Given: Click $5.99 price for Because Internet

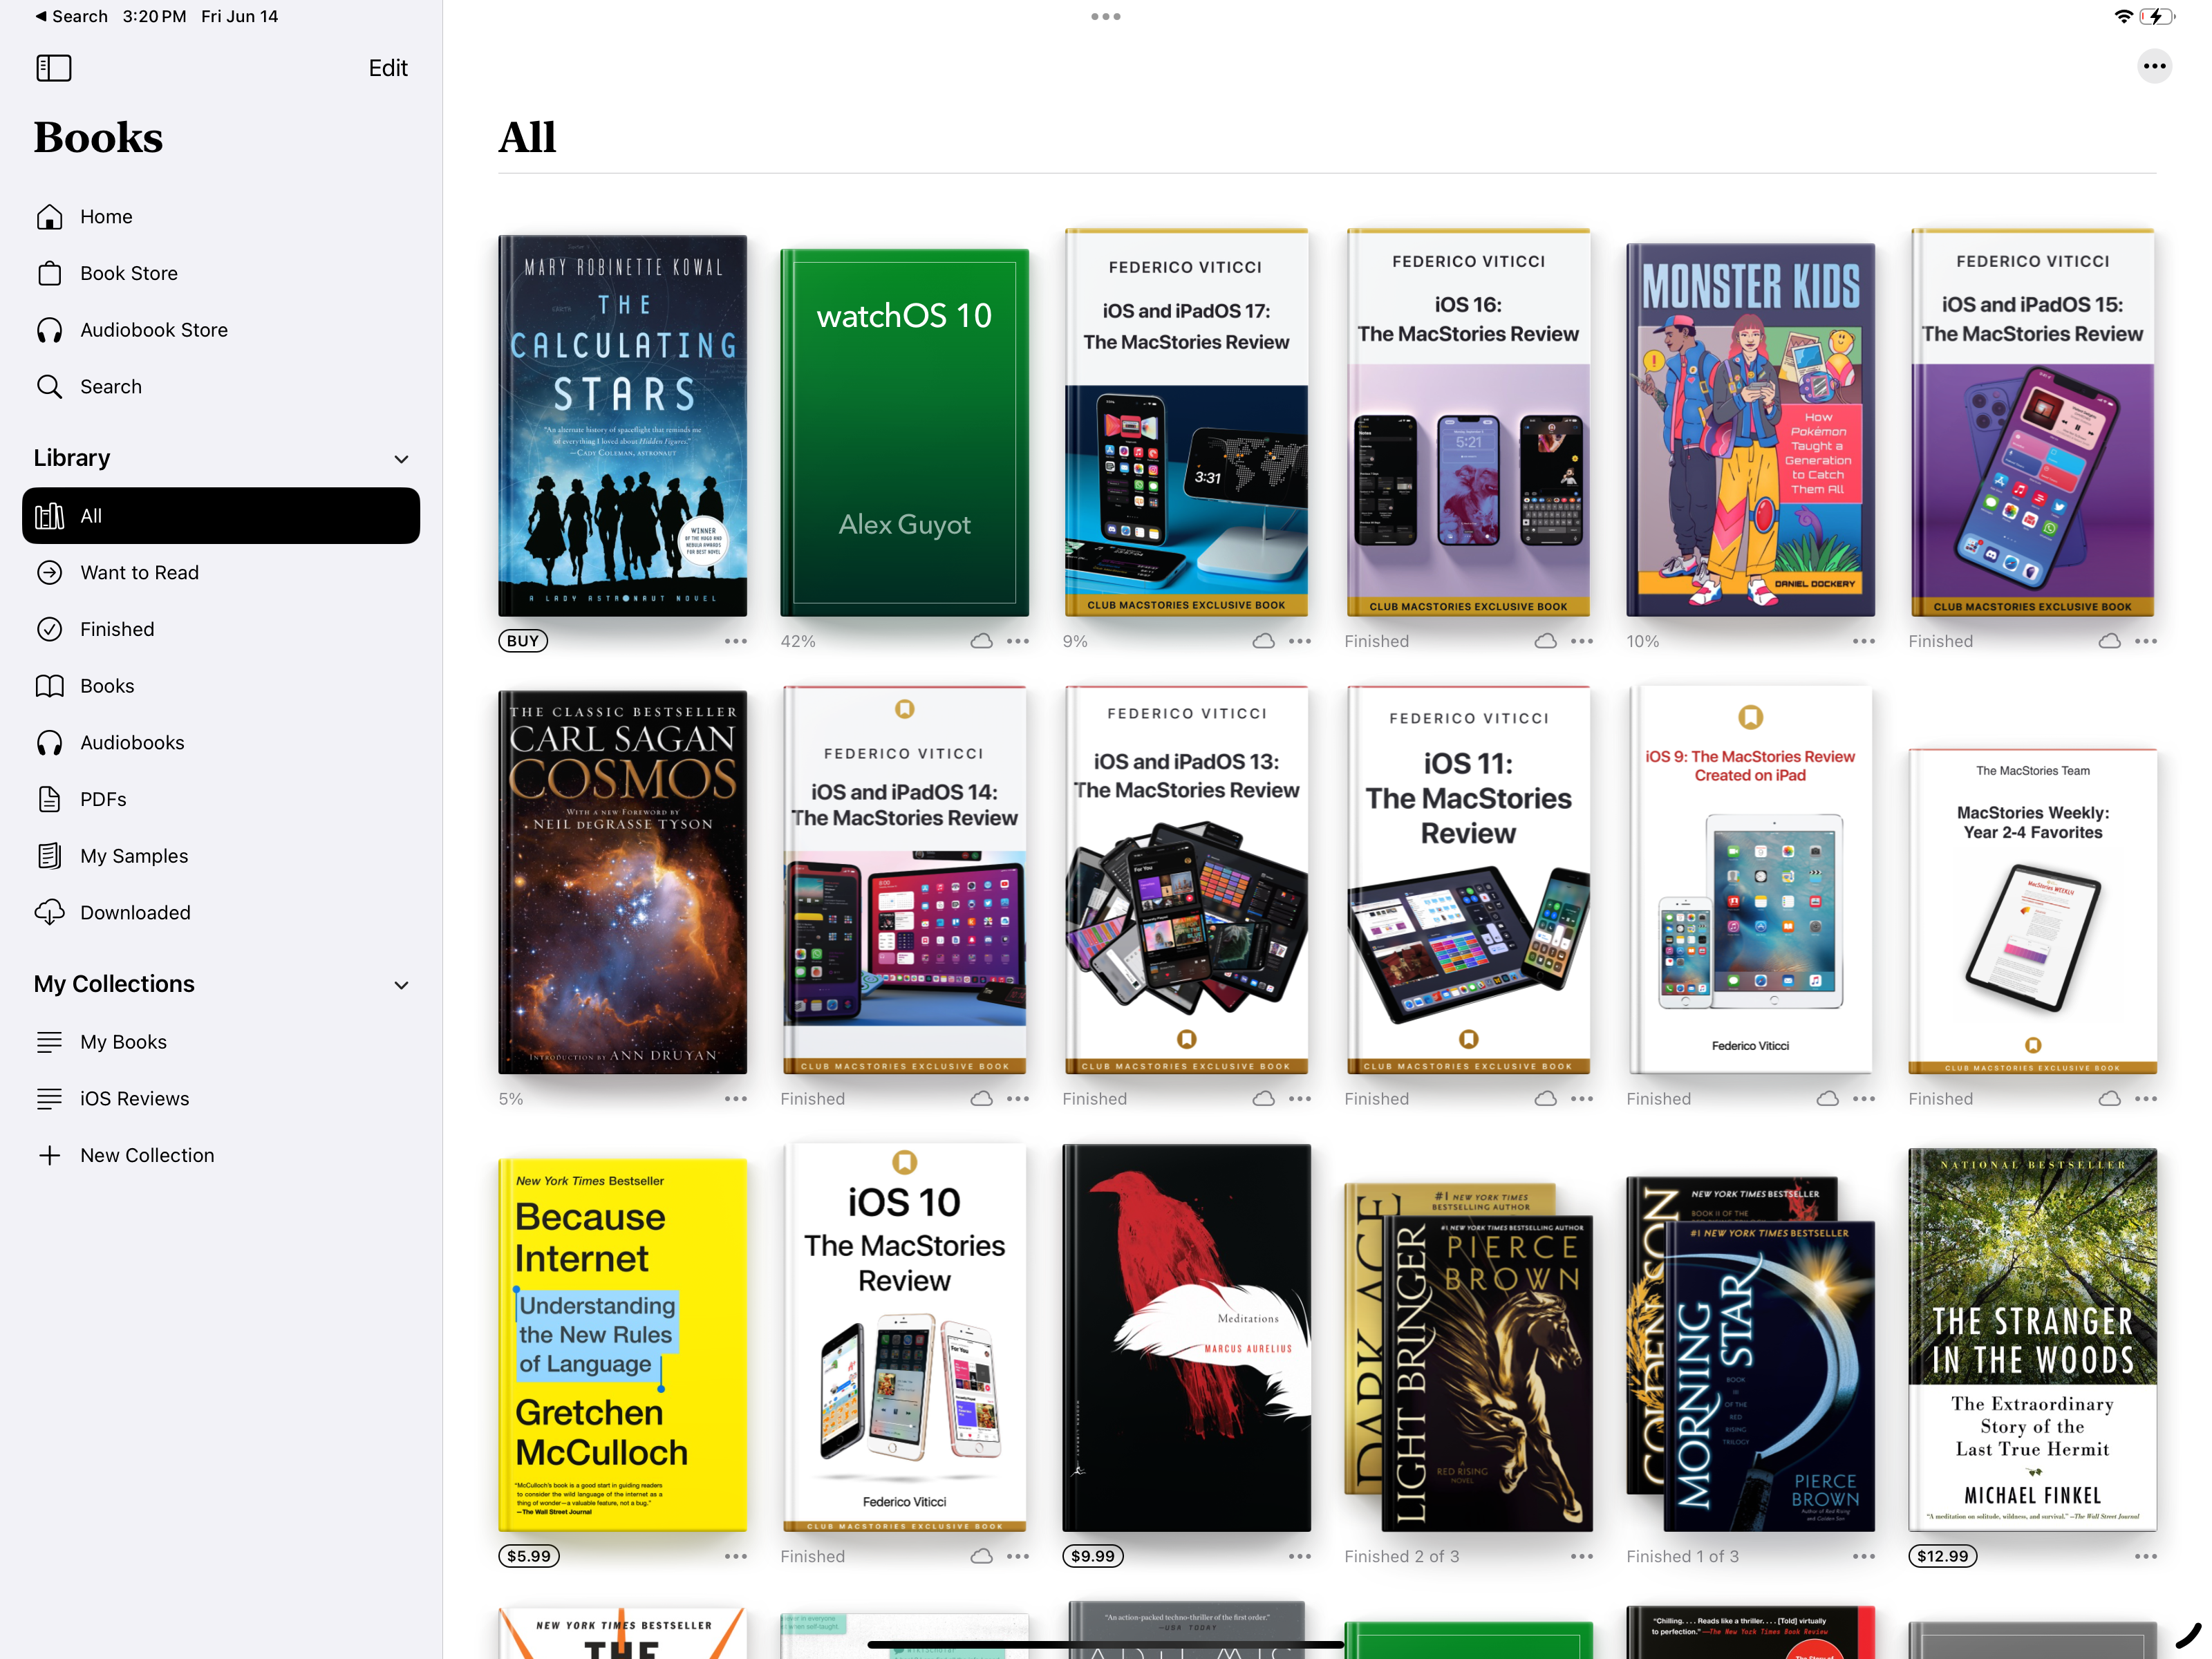Looking at the screenshot, I should [529, 1556].
